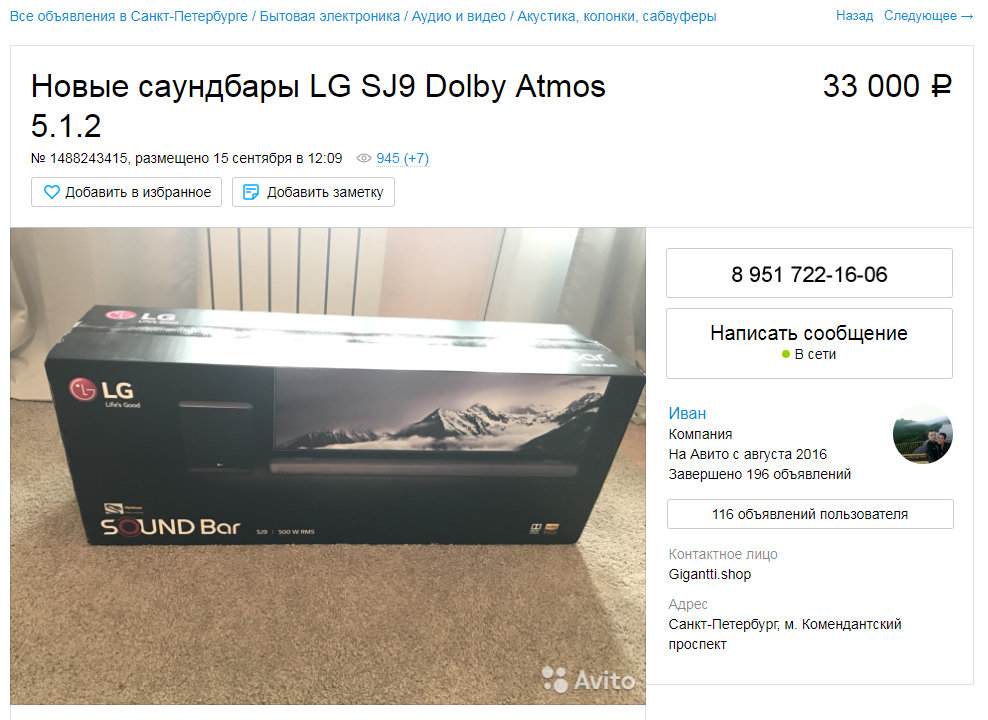Open the LG Sound Bar product photo
988x720 pixels.
click(x=328, y=466)
